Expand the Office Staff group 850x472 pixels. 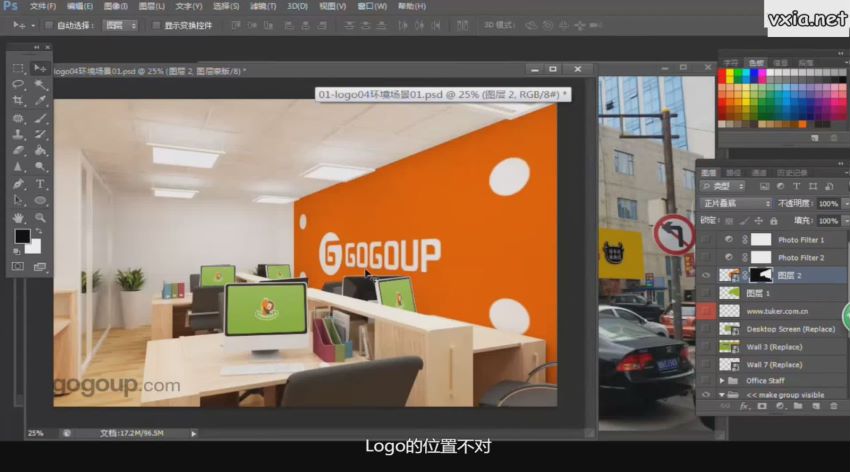pyautogui.click(x=722, y=380)
